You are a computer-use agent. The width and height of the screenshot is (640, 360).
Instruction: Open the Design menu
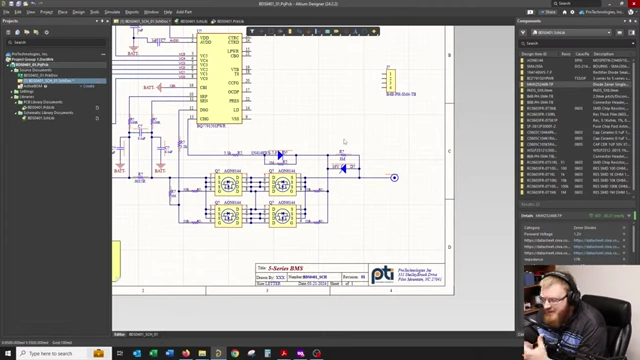(78, 12)
